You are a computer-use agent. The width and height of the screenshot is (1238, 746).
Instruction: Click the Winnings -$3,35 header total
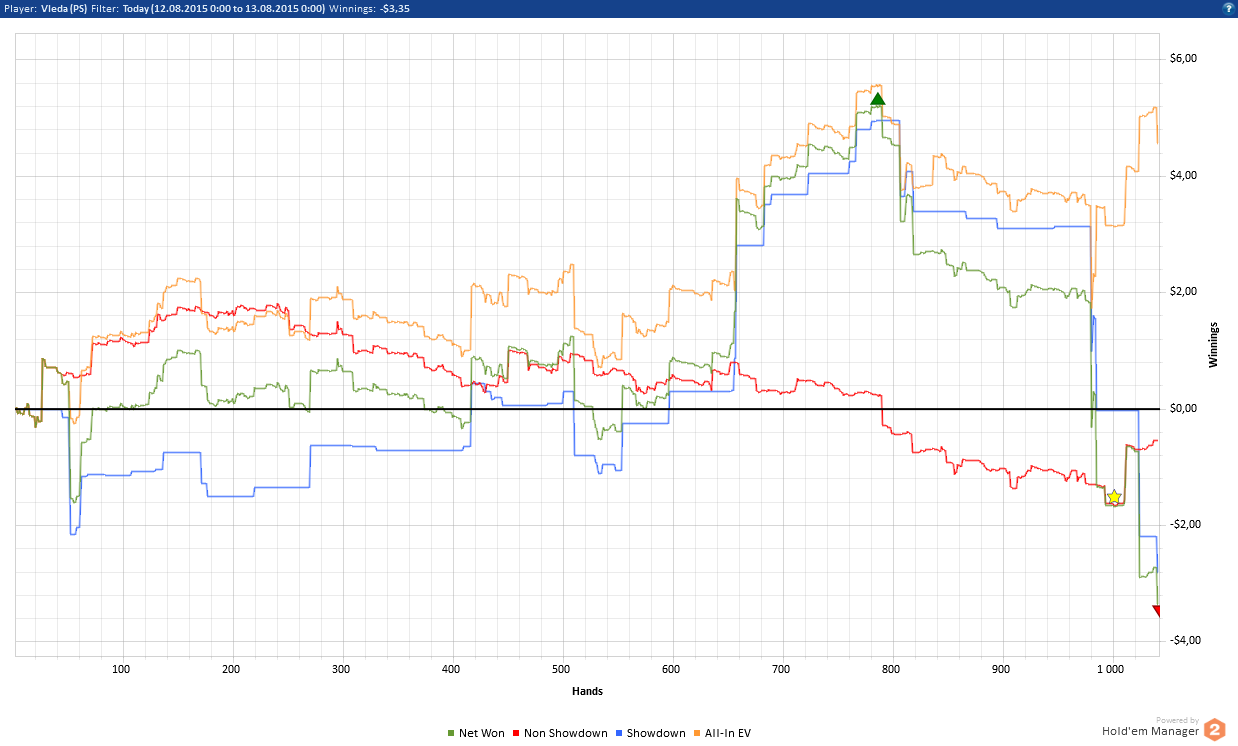369,8
